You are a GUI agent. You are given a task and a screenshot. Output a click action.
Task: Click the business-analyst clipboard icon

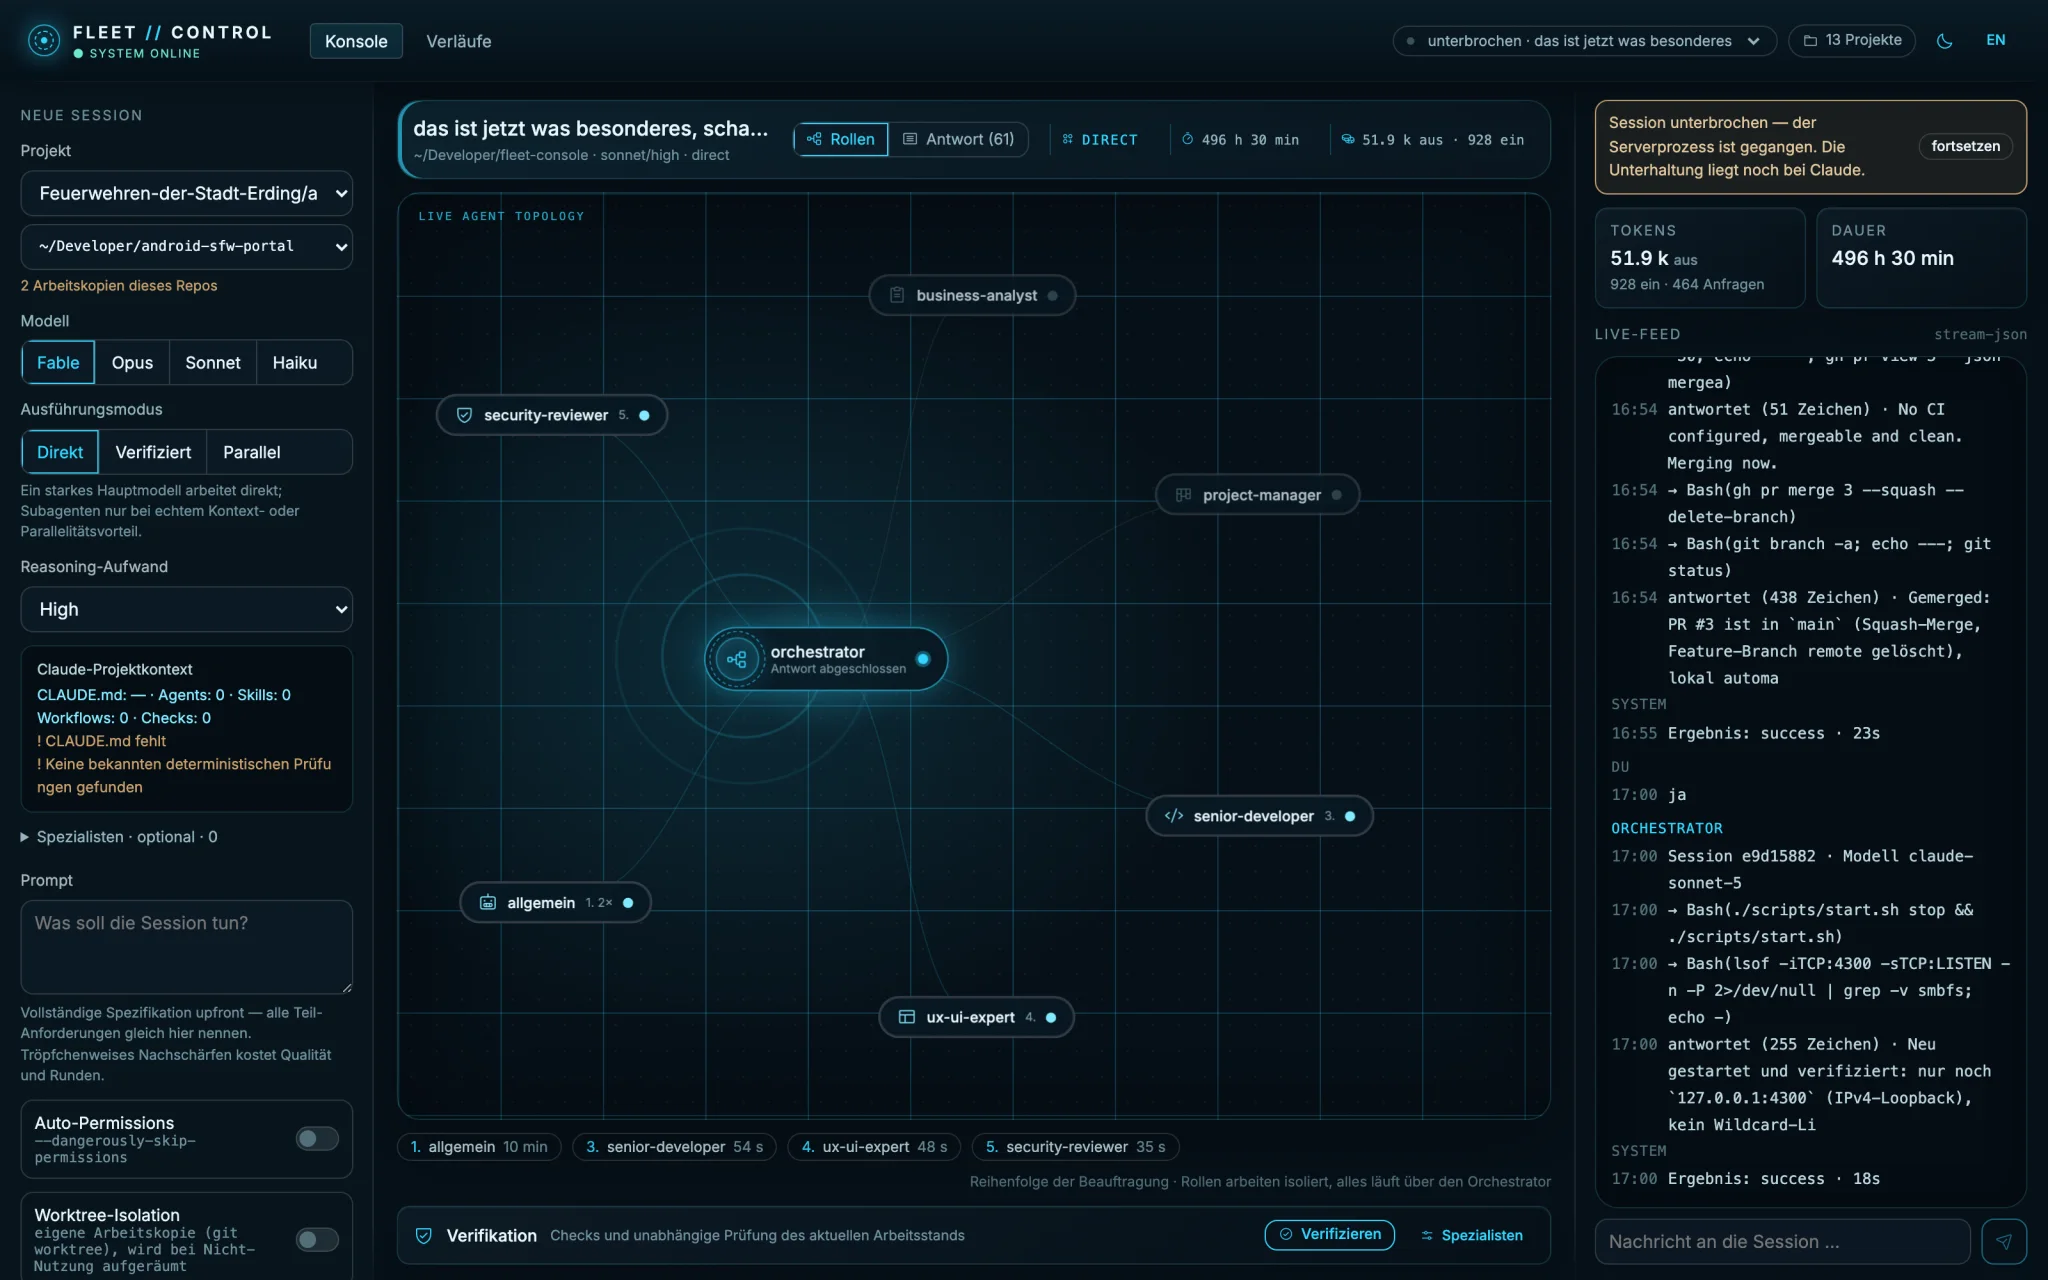pyautogui.click(x=897, y=295)
